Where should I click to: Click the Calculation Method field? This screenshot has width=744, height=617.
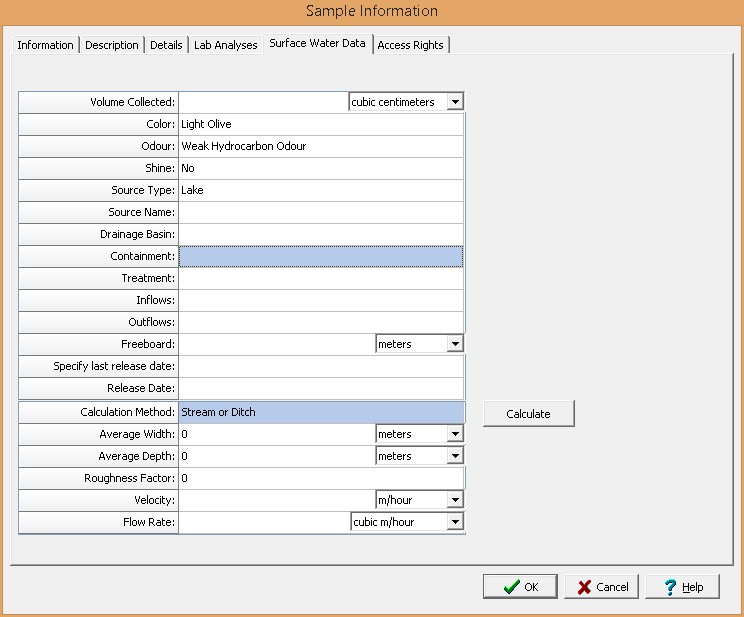320,412
